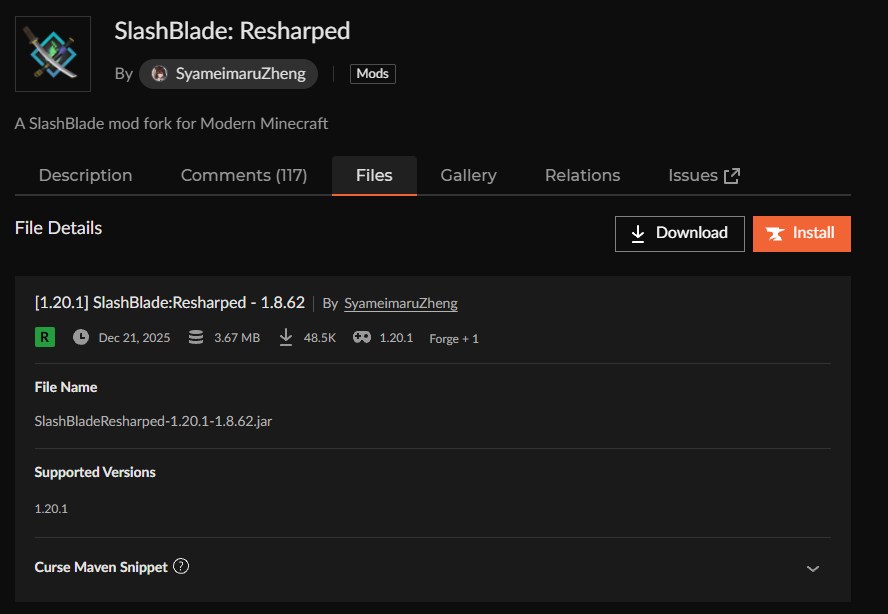Screen dimensions: 888x614
Task: Click the Install button
Action: point(801,233)
